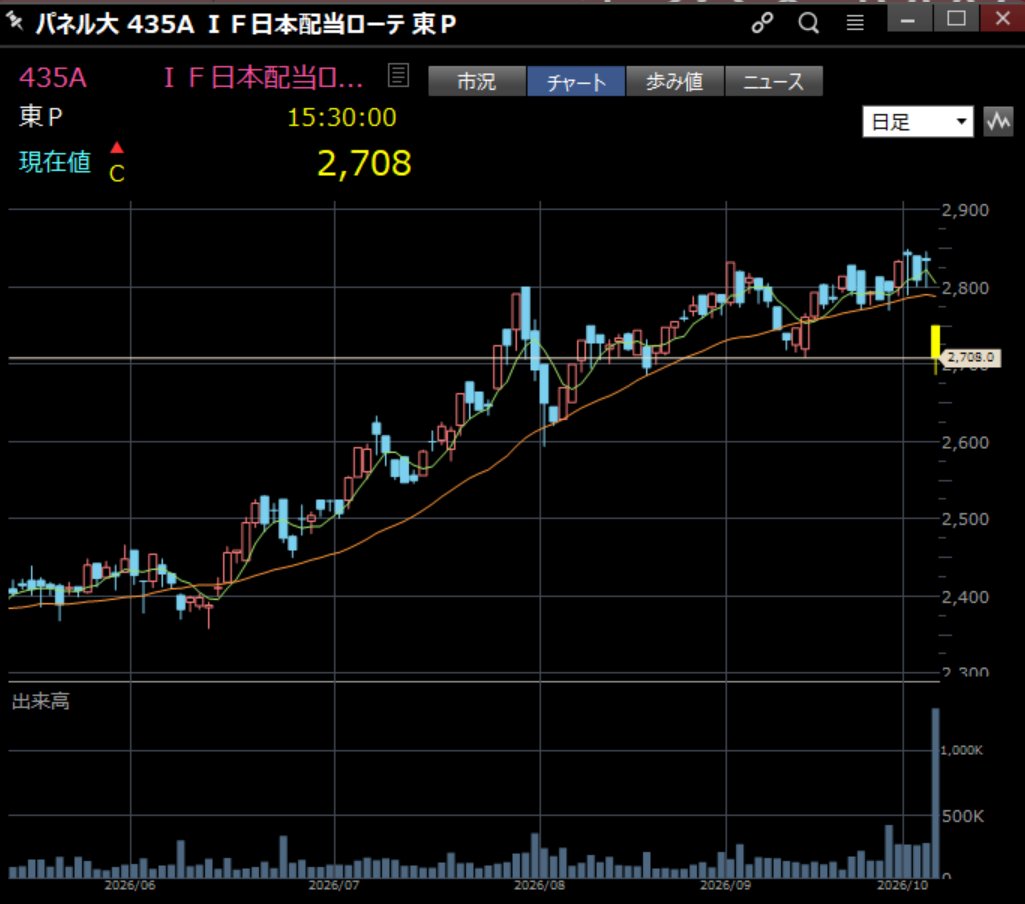This screenshot has width=1025, height=904.
Task: Click the 2,708.0 price marker on axis
Action: pyautogui.click(x=971, y=357)
